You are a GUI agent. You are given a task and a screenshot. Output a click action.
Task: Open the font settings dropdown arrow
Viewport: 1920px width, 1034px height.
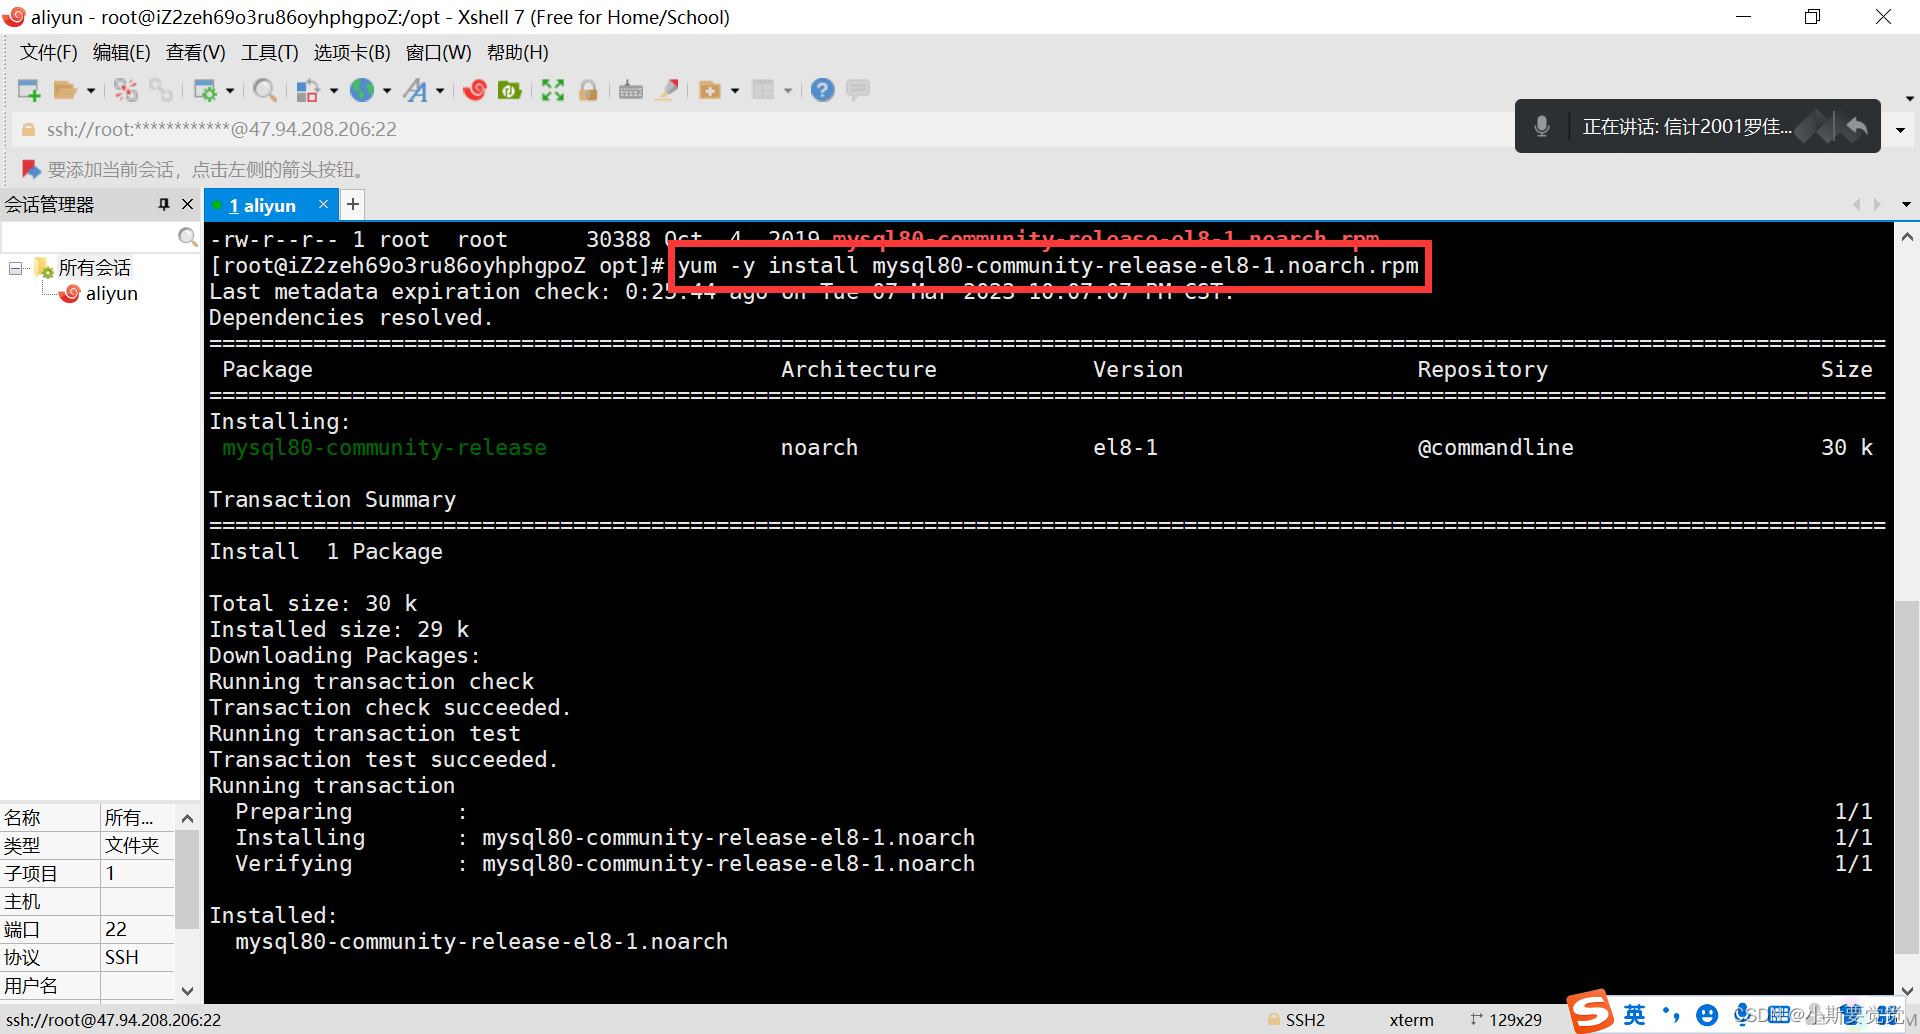[441, 90]
